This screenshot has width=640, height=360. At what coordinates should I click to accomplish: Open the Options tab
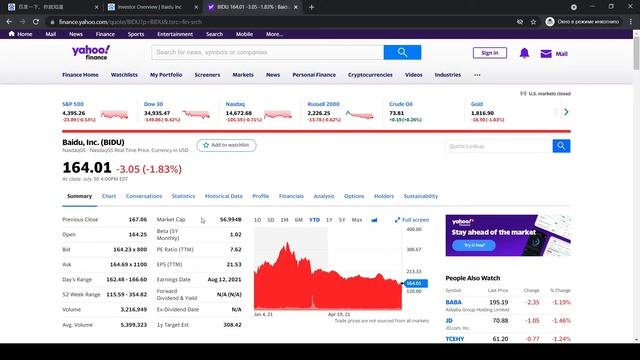354,196
